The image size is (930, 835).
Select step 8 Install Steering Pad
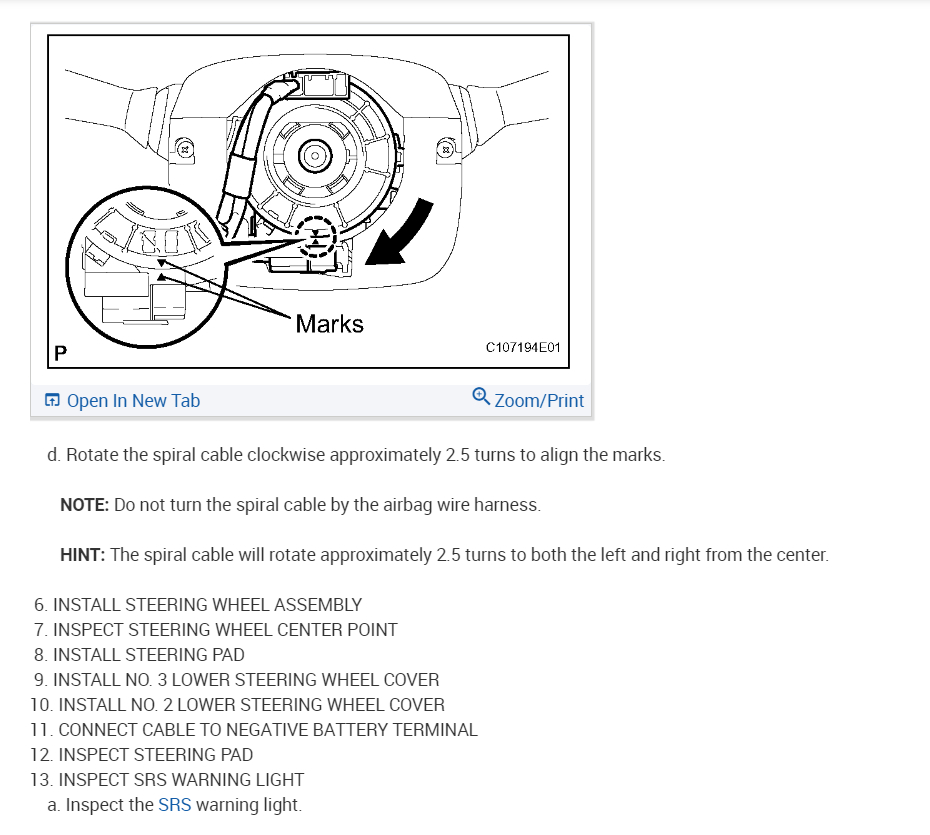pyautogui.click(x=139, y=655)
